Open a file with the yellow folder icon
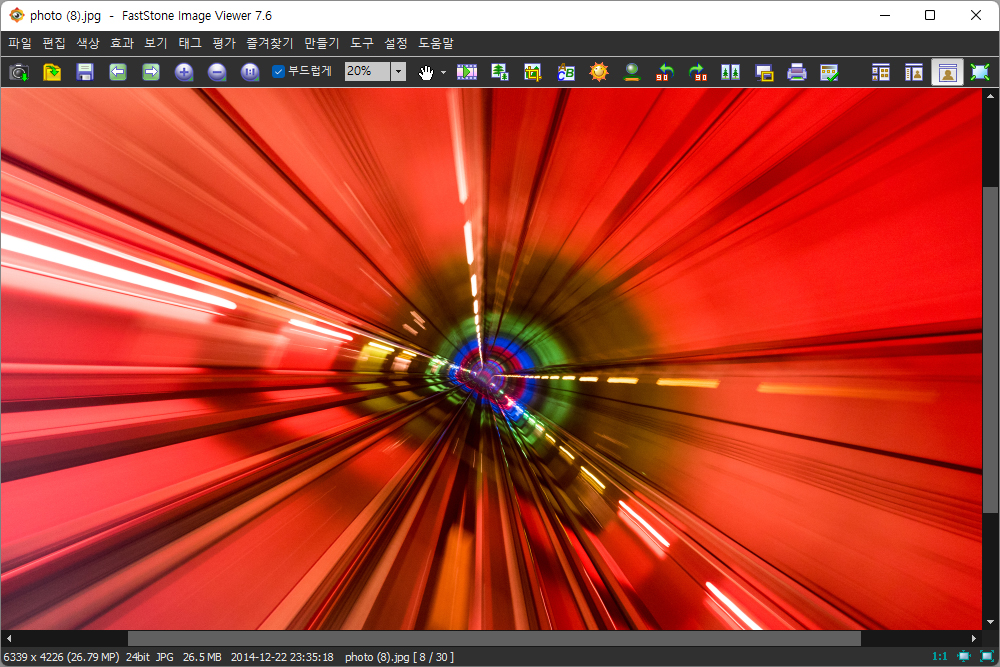 (x=52, y=72)
